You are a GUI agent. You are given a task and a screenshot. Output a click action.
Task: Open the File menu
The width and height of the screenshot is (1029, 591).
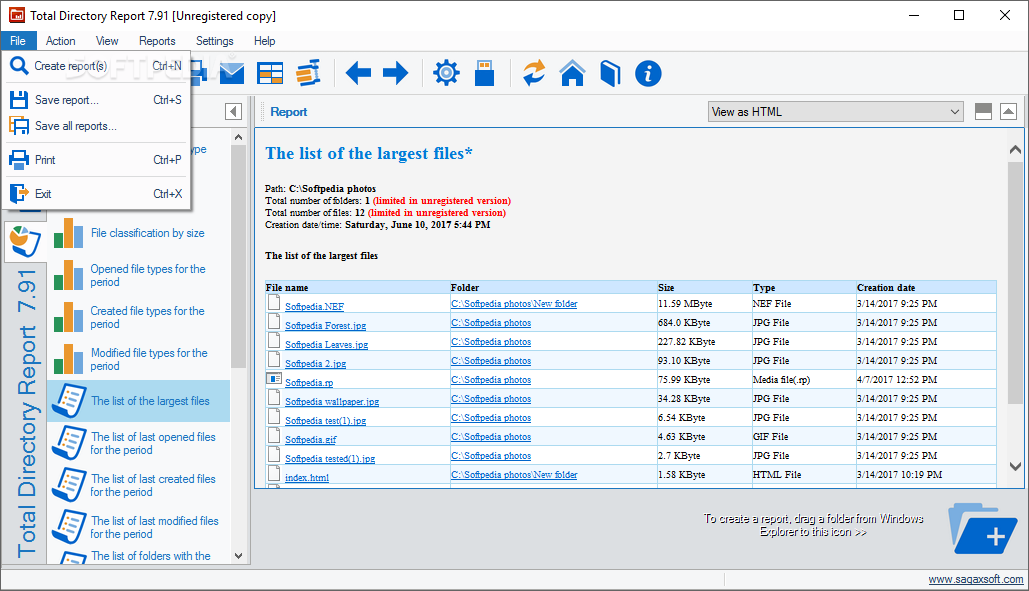pyautogui.click(x=18, y=41)
